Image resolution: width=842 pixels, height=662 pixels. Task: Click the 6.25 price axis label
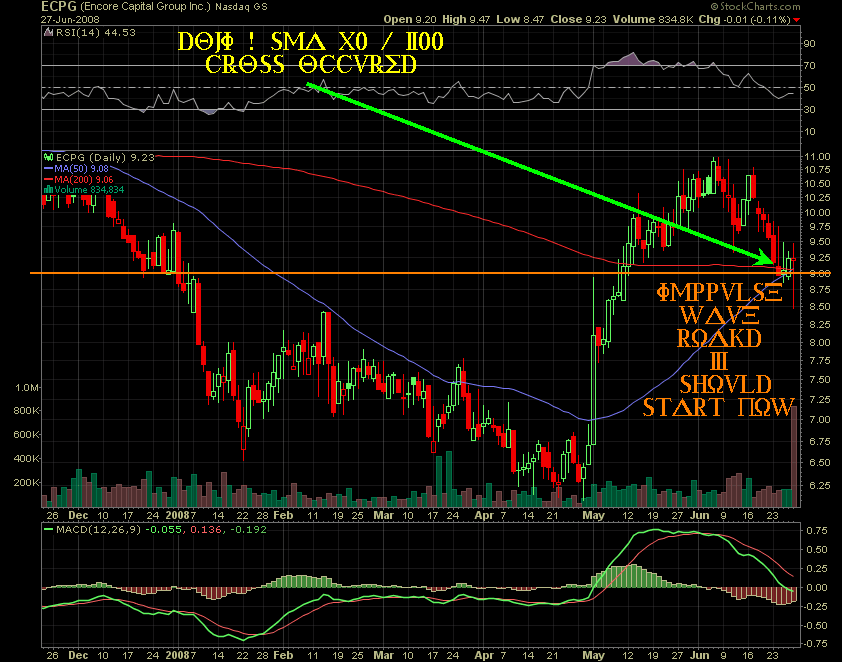pyautogui.click(x=819, y=485)
